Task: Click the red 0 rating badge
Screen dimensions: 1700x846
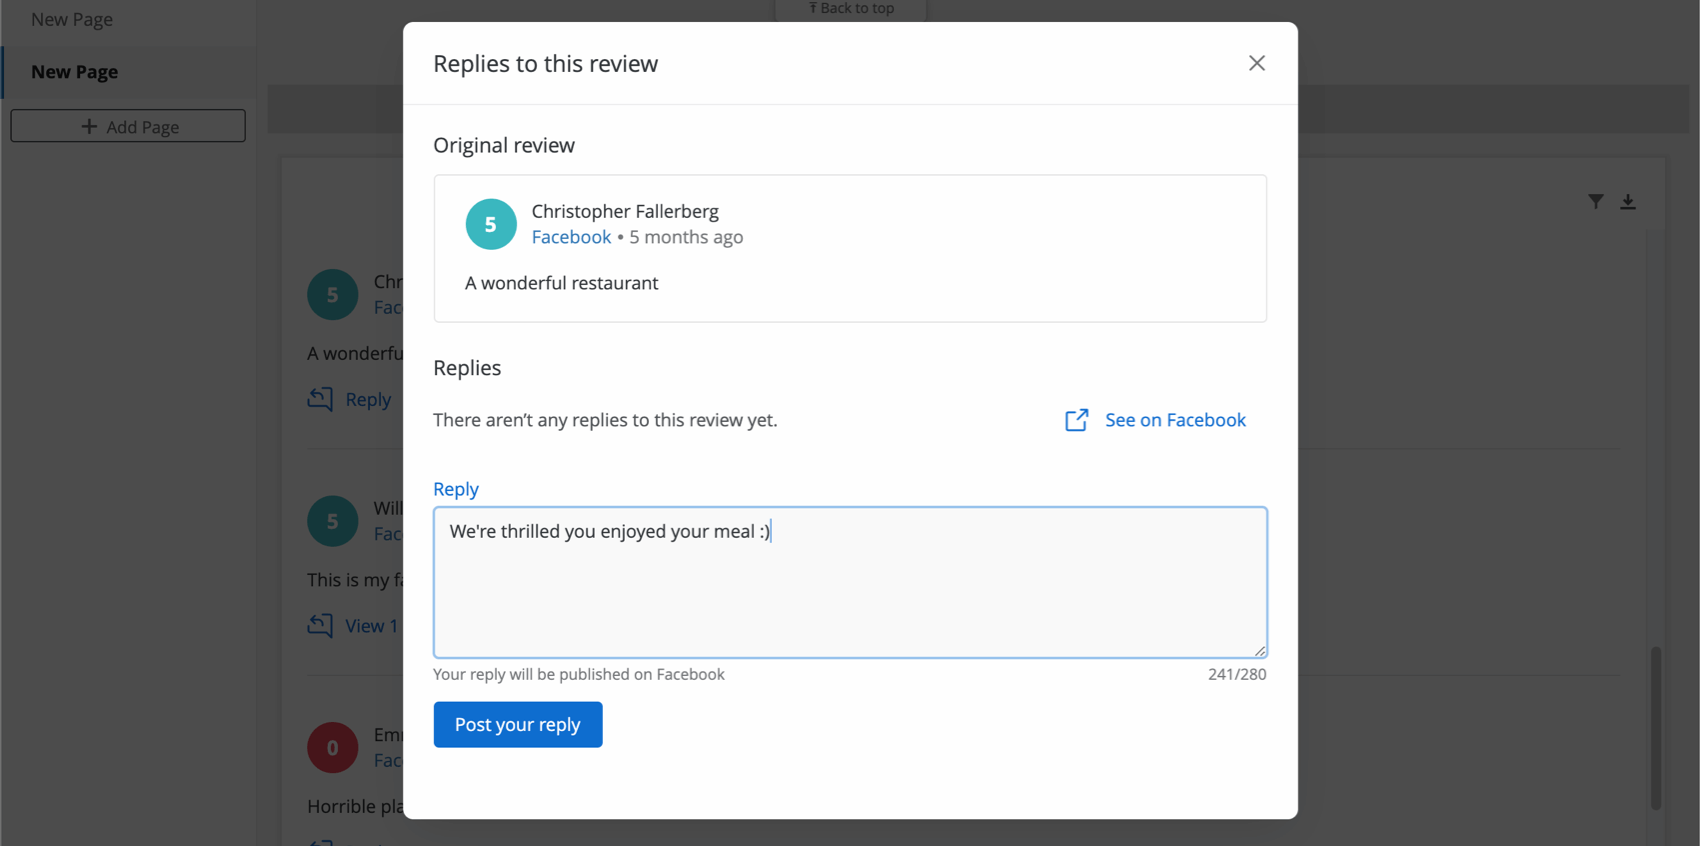Action: point(332,748)
